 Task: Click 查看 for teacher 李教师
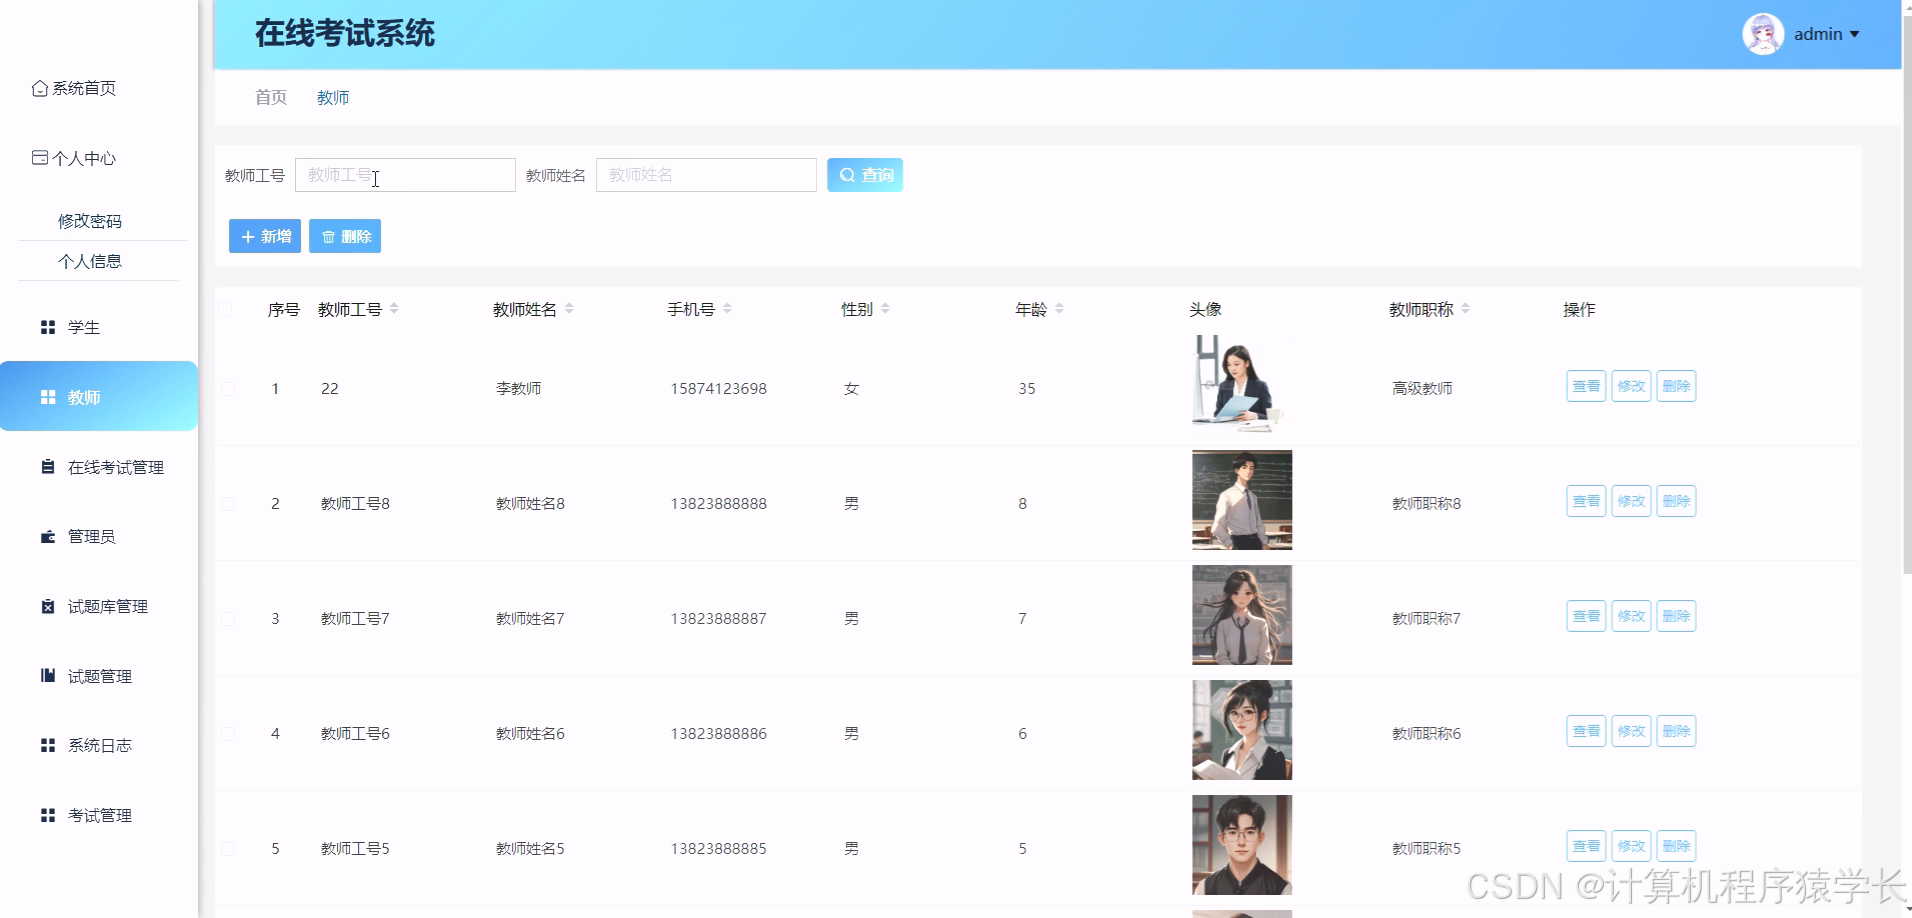1585,385
